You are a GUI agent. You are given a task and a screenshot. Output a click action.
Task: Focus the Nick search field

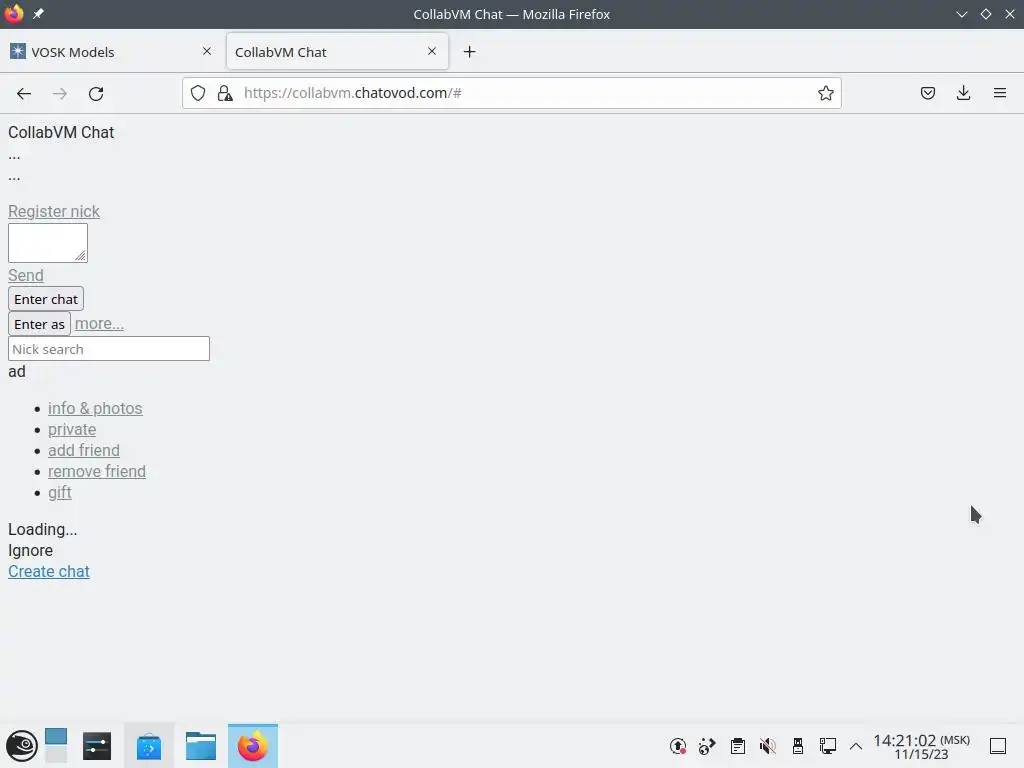pos(109,349)
